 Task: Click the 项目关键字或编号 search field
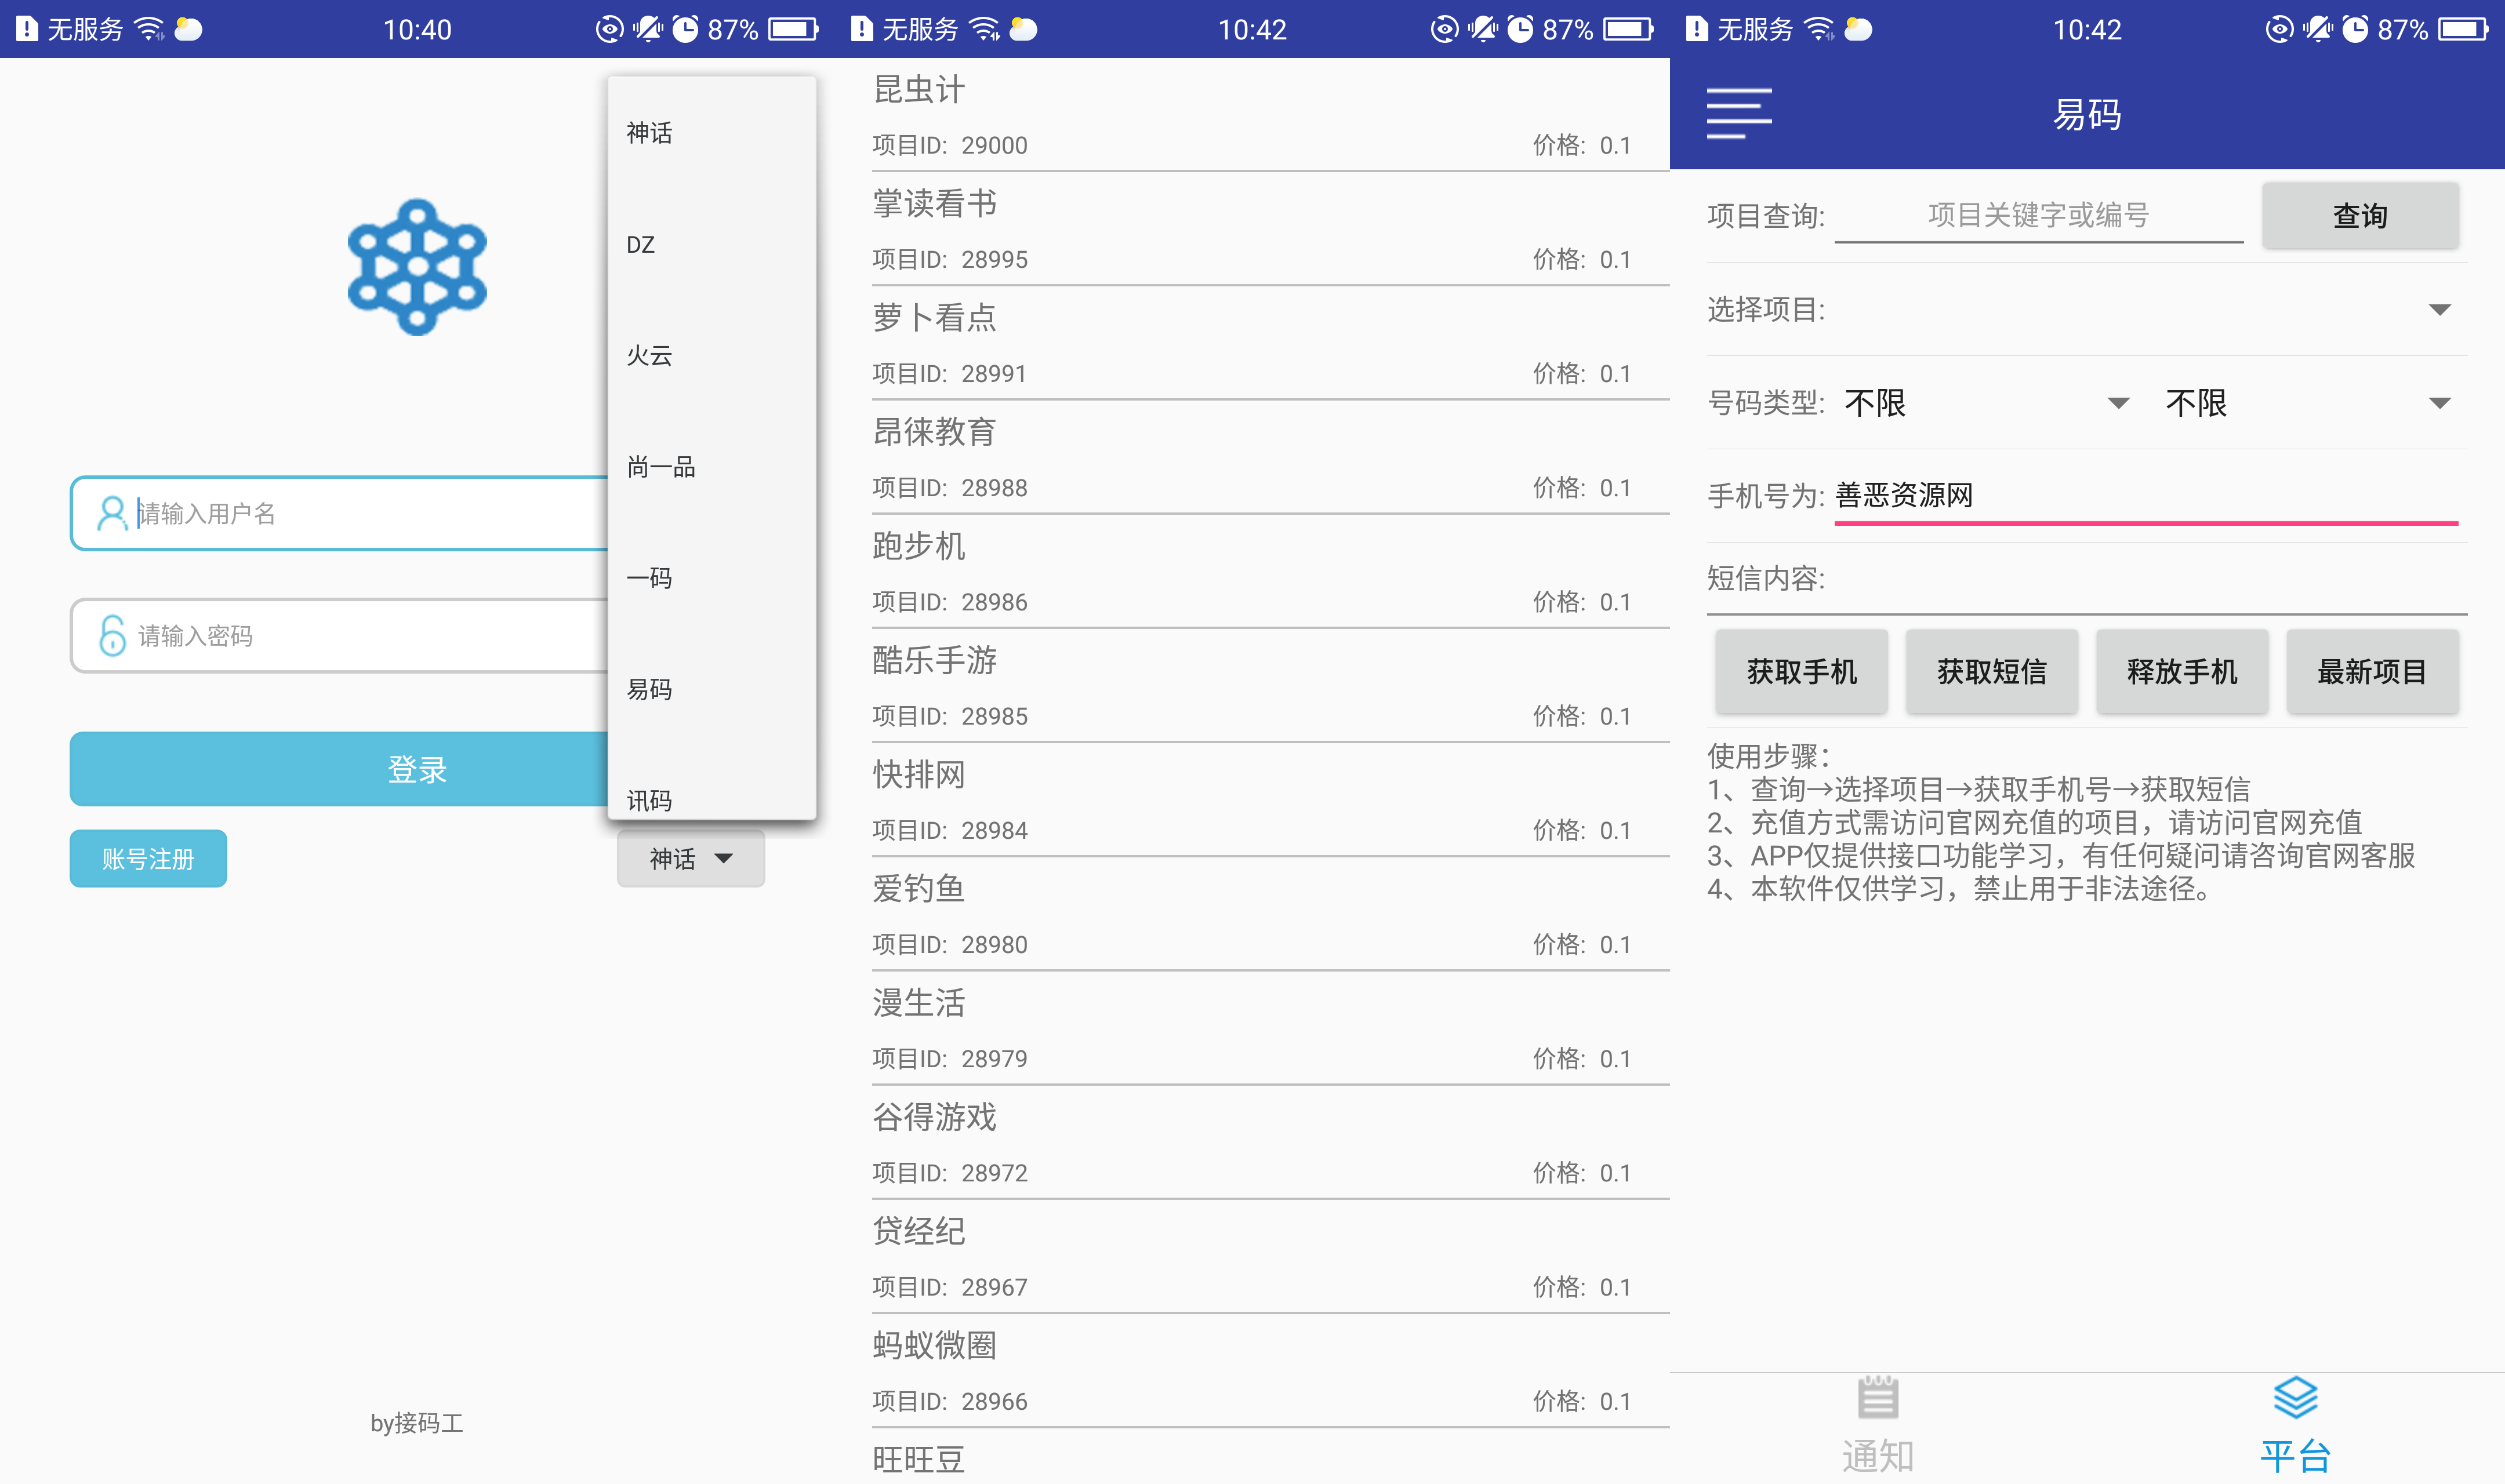(x=2038, y=215)
